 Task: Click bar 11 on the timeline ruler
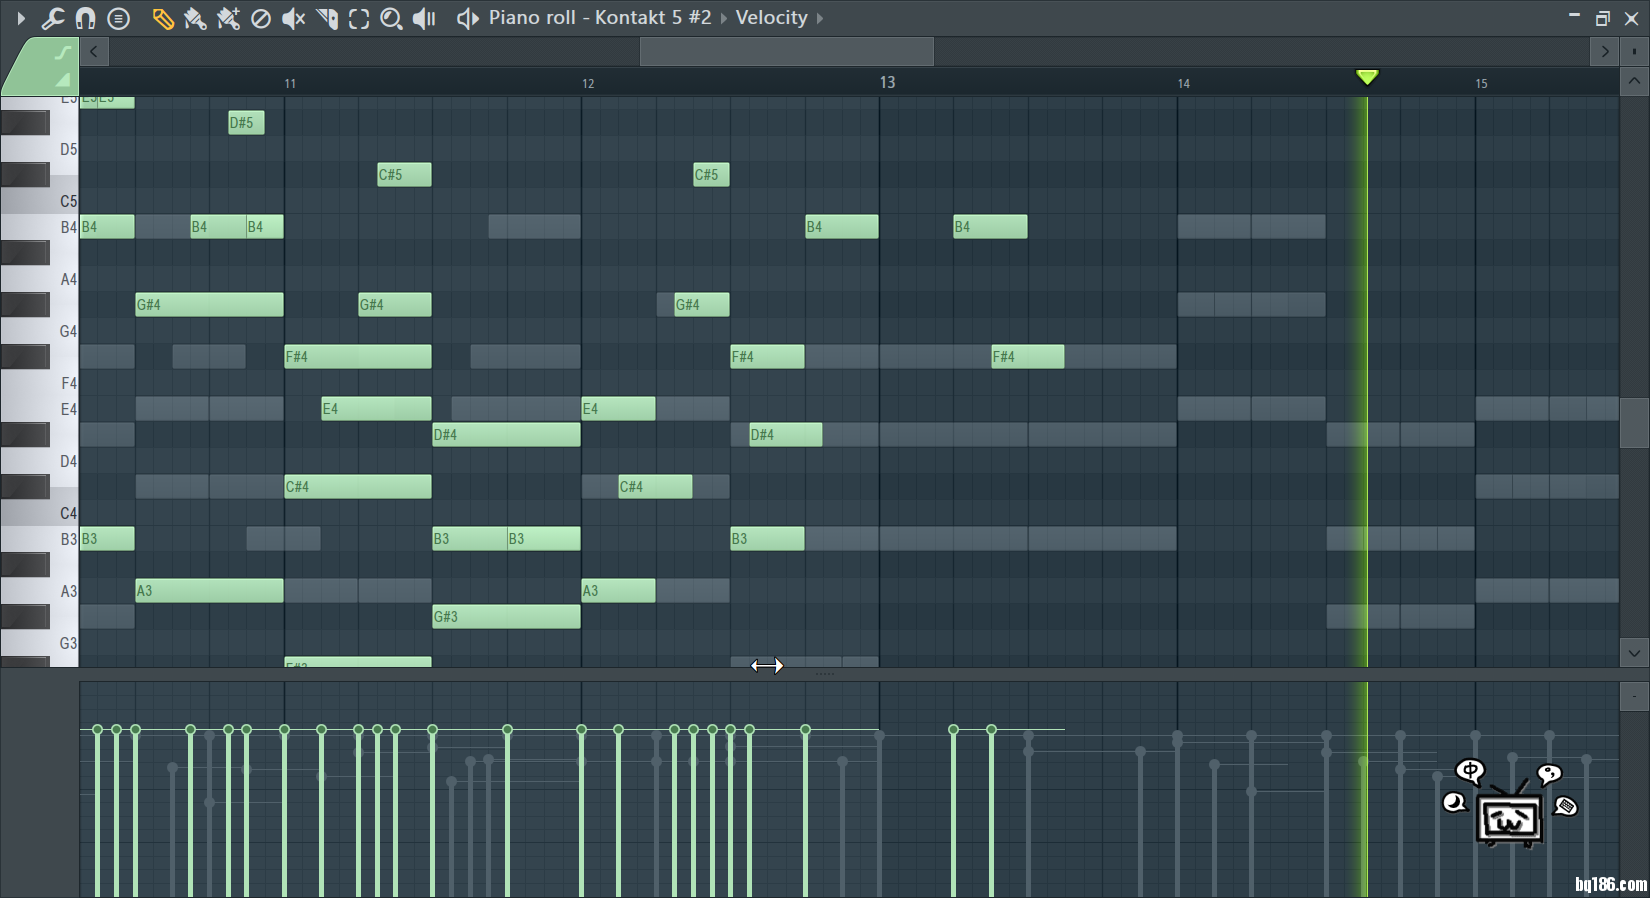tap(290, 83)
